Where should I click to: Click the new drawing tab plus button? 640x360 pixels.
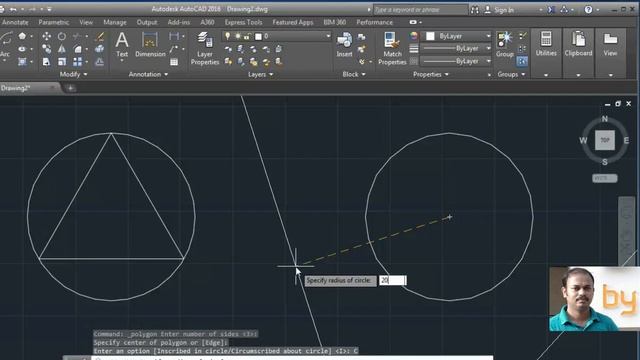pos(70,88)
